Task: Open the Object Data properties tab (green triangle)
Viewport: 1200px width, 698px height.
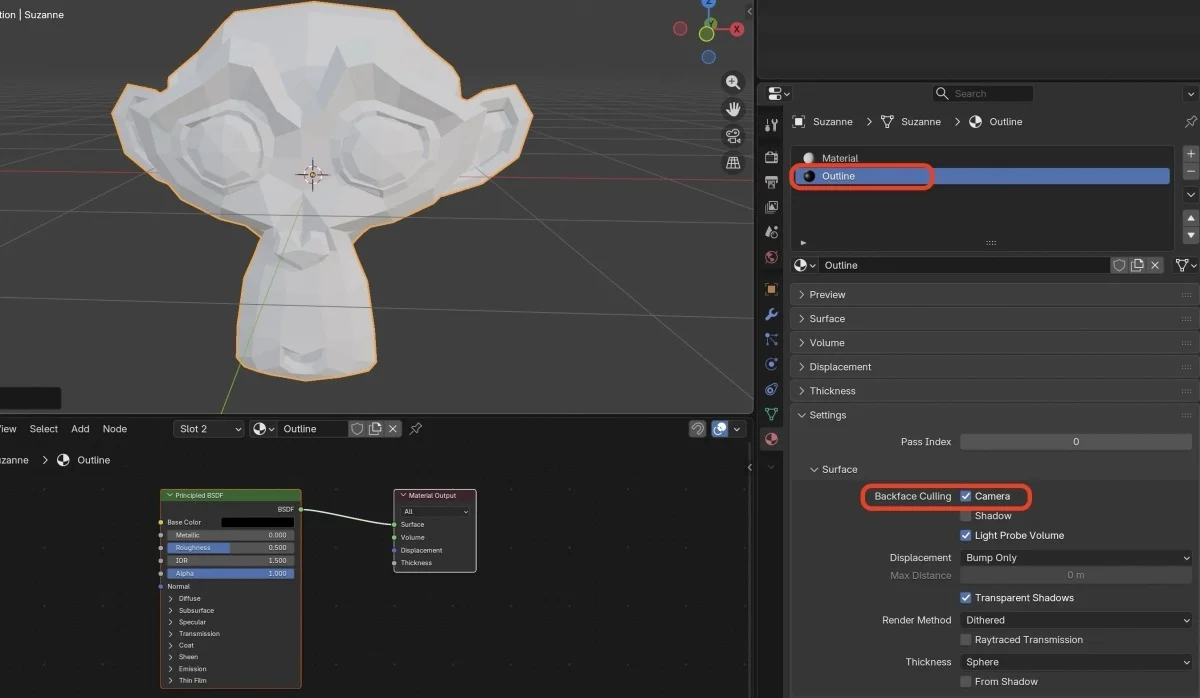Action: click(771, 414)
